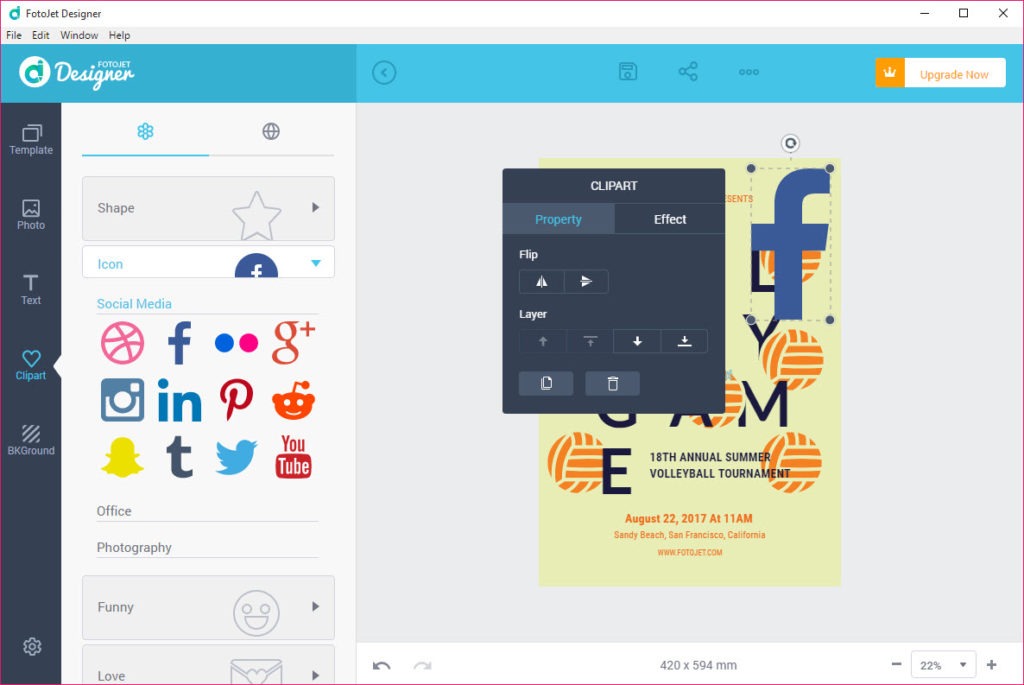This screenshot has width=1024, height=685.
Task: Select the Text tool in the sidebar
Action: (x=31, y=290)
